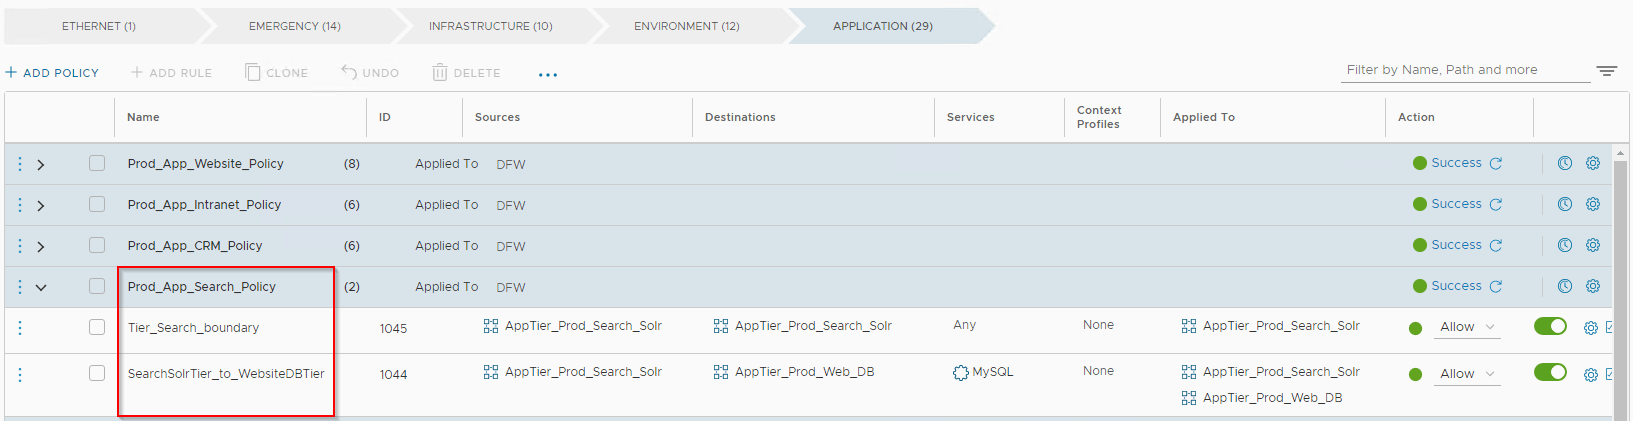Click the ADD POLICY button
The image size is (1633, 421).
pyautogui.click(x=52, y=73)
